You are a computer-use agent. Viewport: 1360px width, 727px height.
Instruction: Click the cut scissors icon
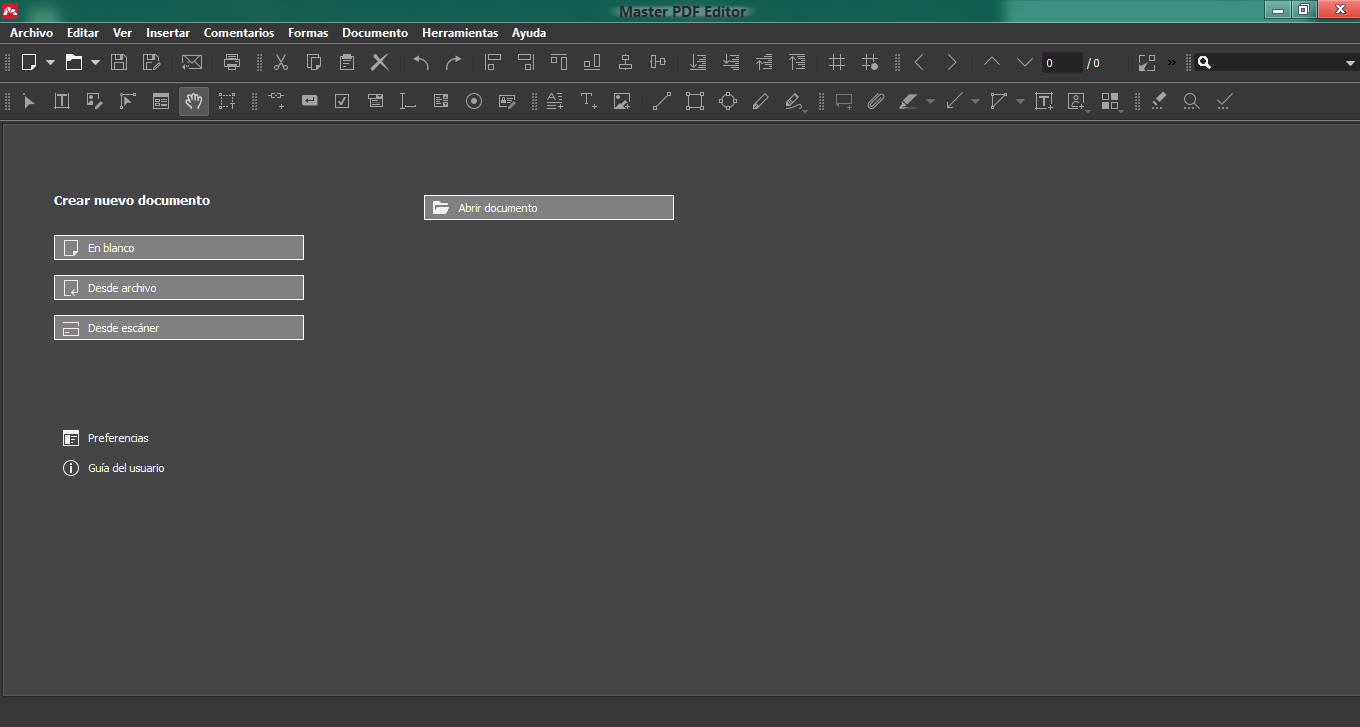(x=281, y=62)
